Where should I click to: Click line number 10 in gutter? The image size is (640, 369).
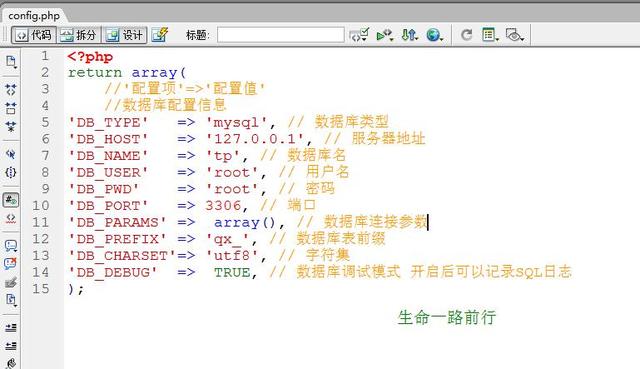point(41,205)
